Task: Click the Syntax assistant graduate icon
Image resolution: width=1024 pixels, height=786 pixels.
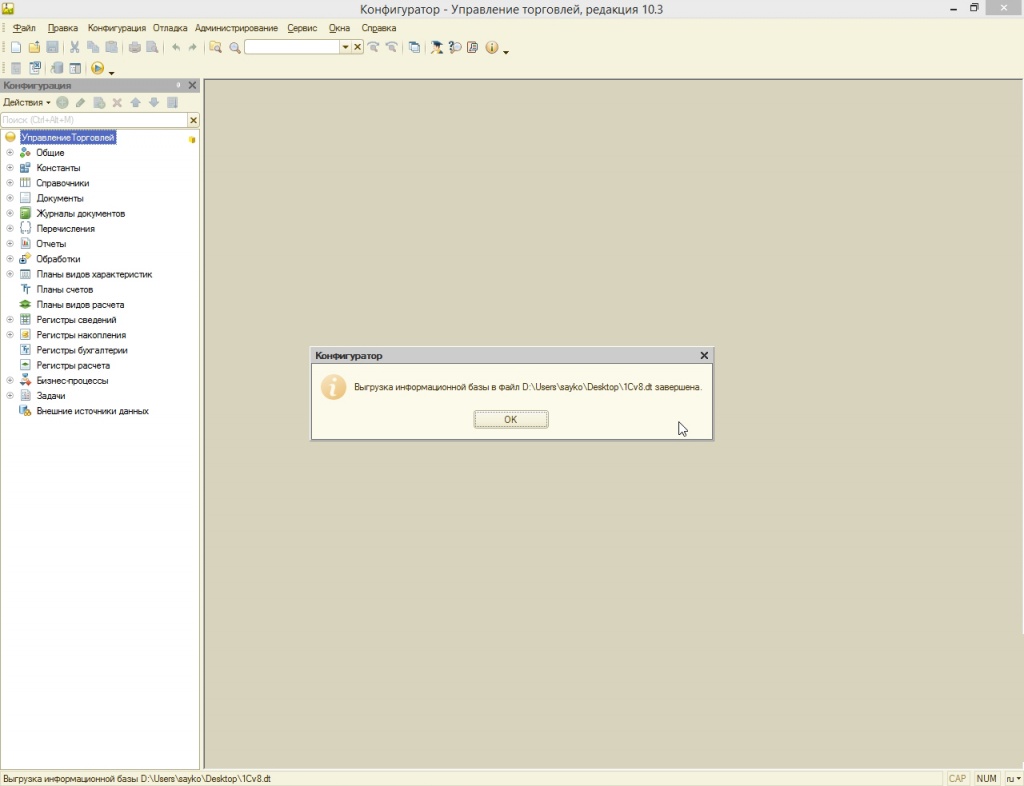Action: coord(437,47)
